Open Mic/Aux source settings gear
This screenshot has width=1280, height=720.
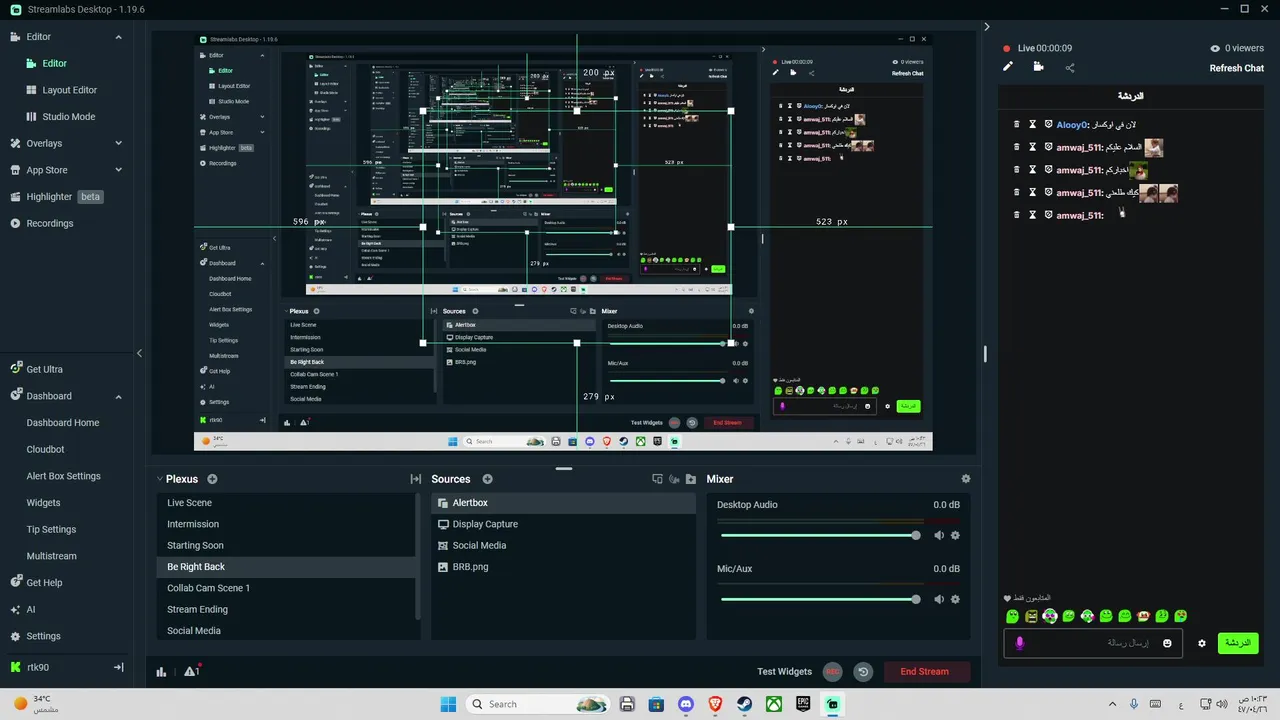click(955, 599)
